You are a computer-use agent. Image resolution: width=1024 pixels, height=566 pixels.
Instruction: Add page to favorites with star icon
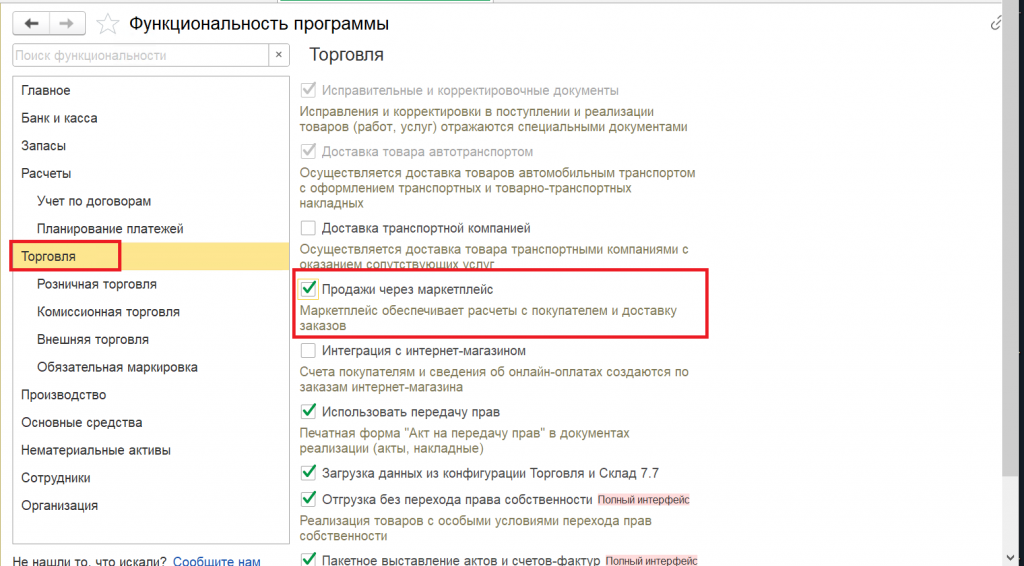pos(107,25)
